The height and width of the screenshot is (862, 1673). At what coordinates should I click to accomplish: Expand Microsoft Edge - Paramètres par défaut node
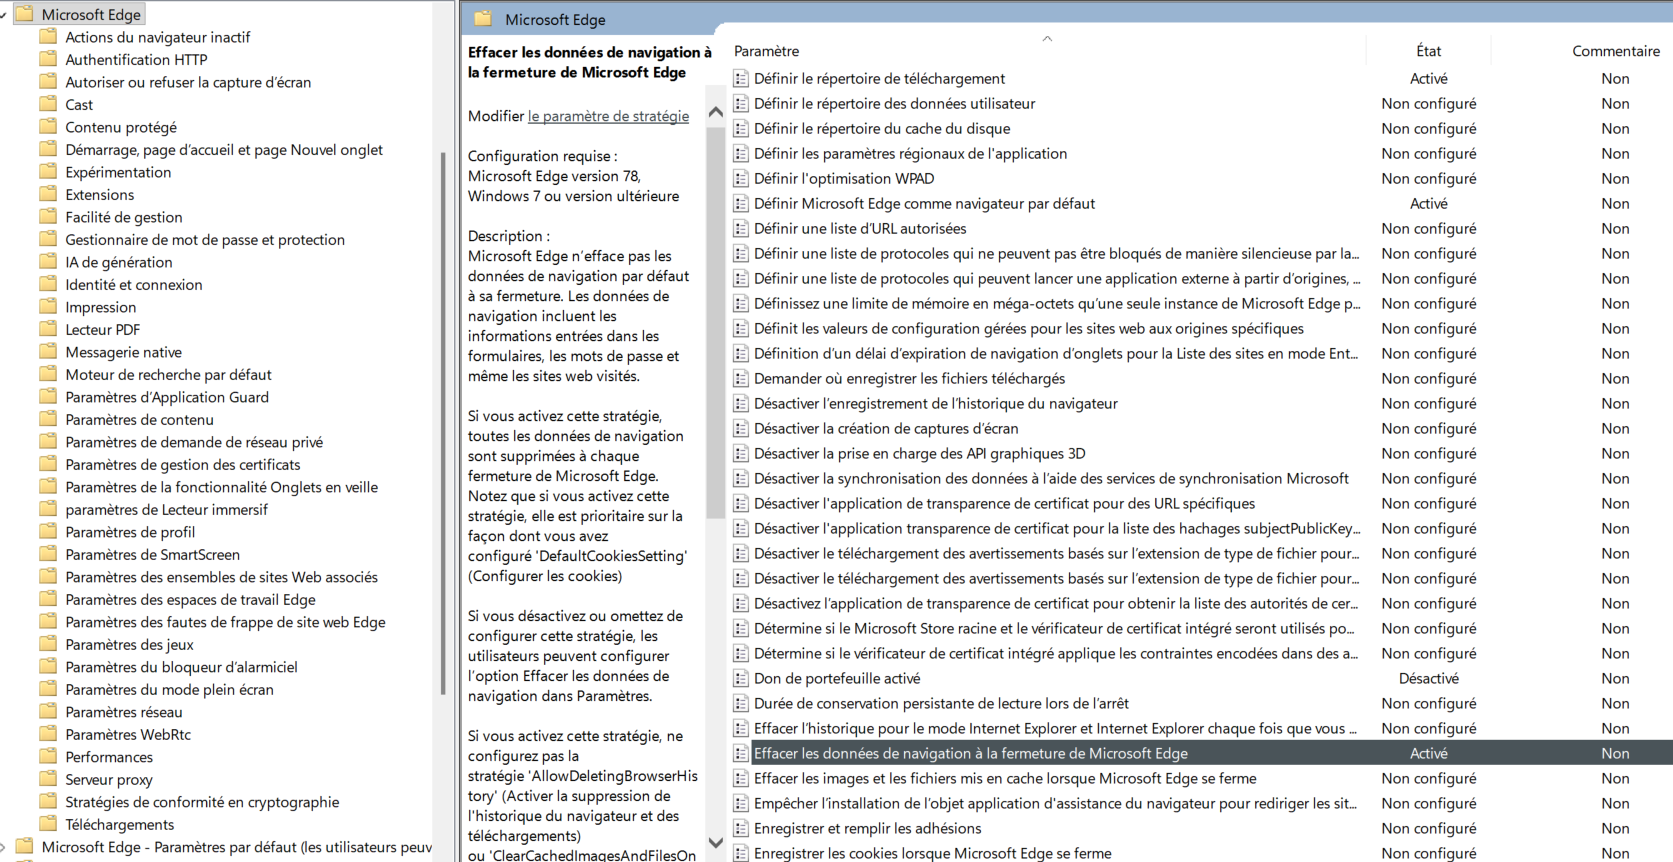pyautogui.click(x=3, y=847)
